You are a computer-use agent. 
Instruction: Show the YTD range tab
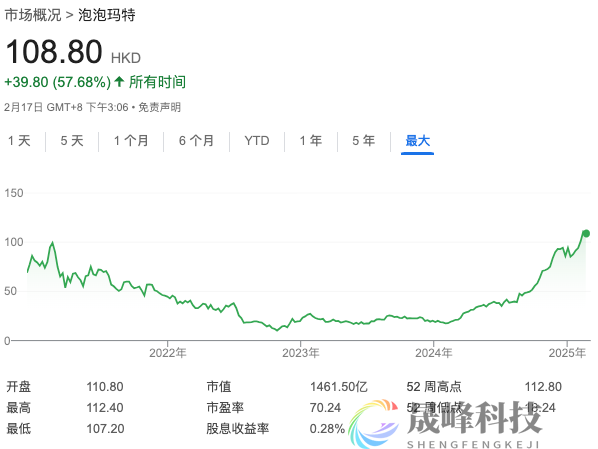(257, 141)
